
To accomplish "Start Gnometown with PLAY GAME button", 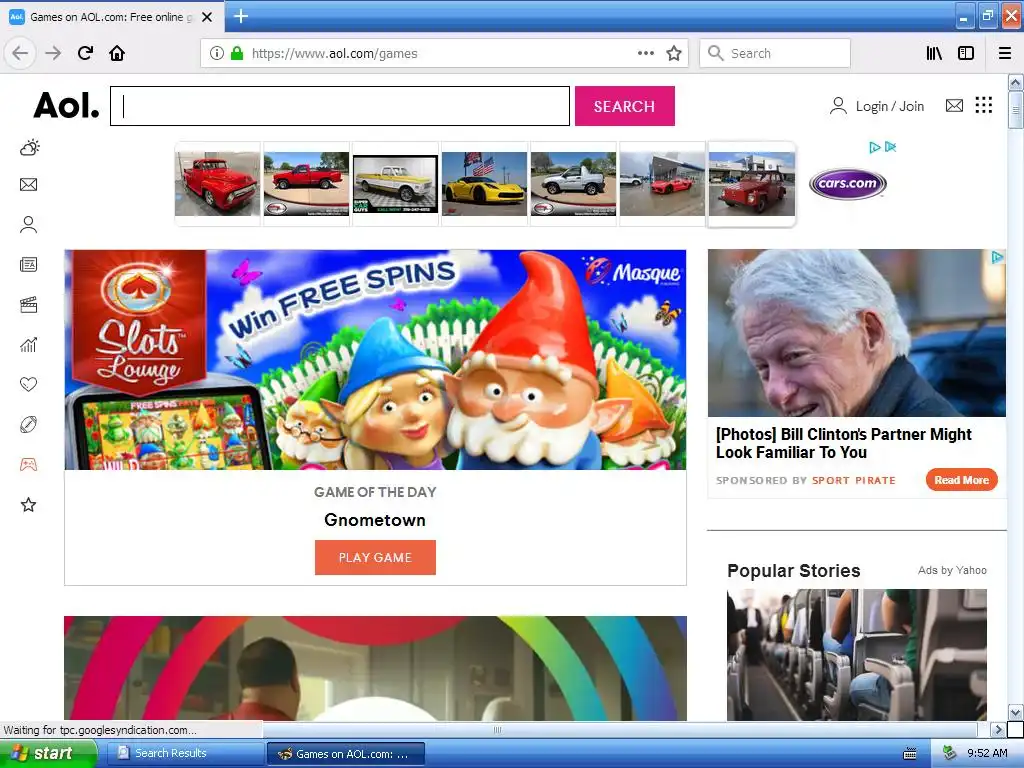I will pyautogui.click(x=375, y=557).
